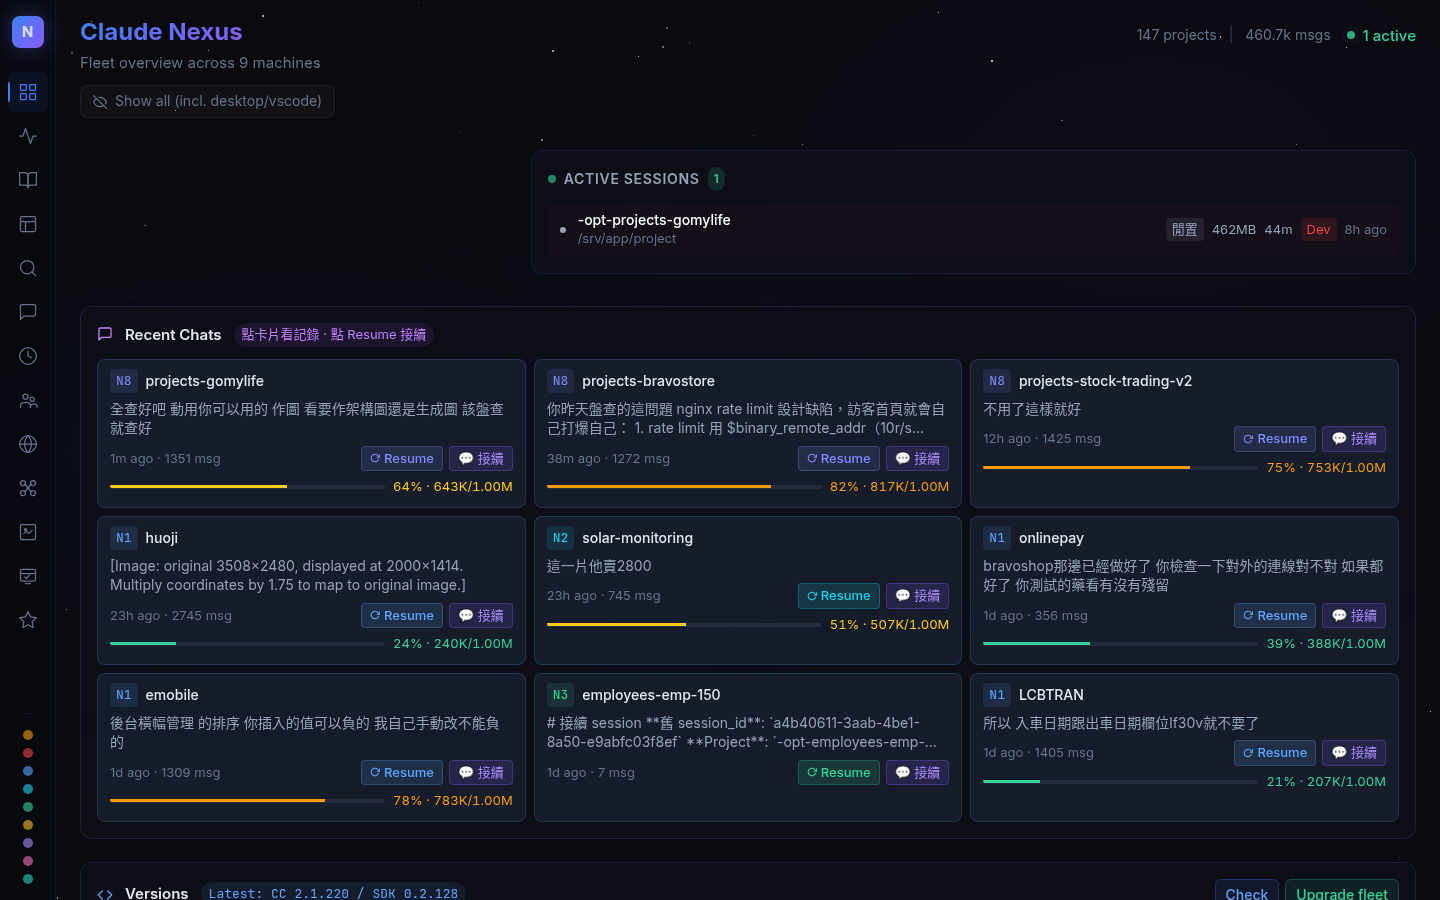Open the huoji chat card title
Viewport: 1440px width, 900px height.
tap(161, 538)
